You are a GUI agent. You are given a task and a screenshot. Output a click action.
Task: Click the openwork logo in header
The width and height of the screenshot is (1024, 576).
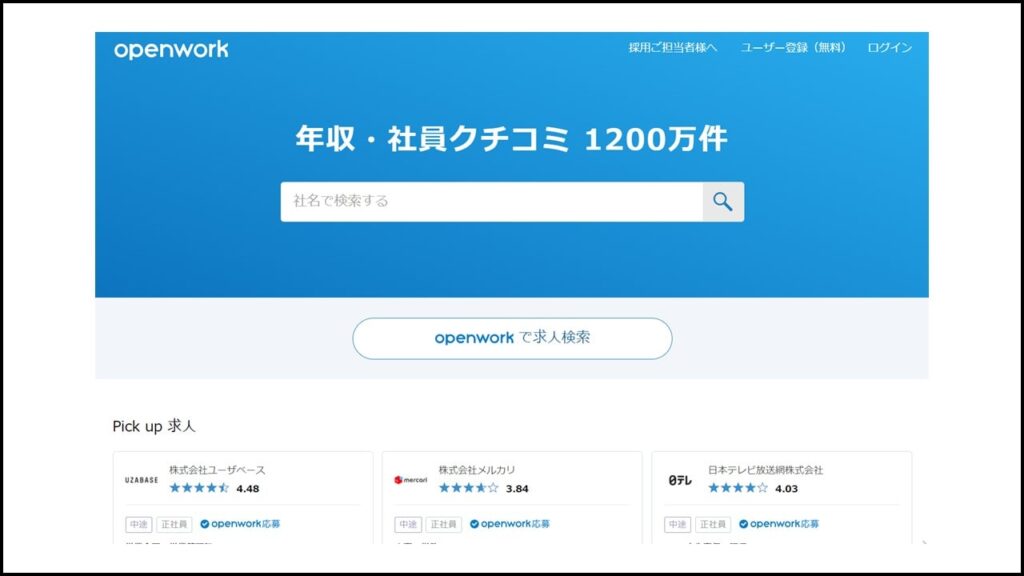pyautogui.click(x=171, y=50)
